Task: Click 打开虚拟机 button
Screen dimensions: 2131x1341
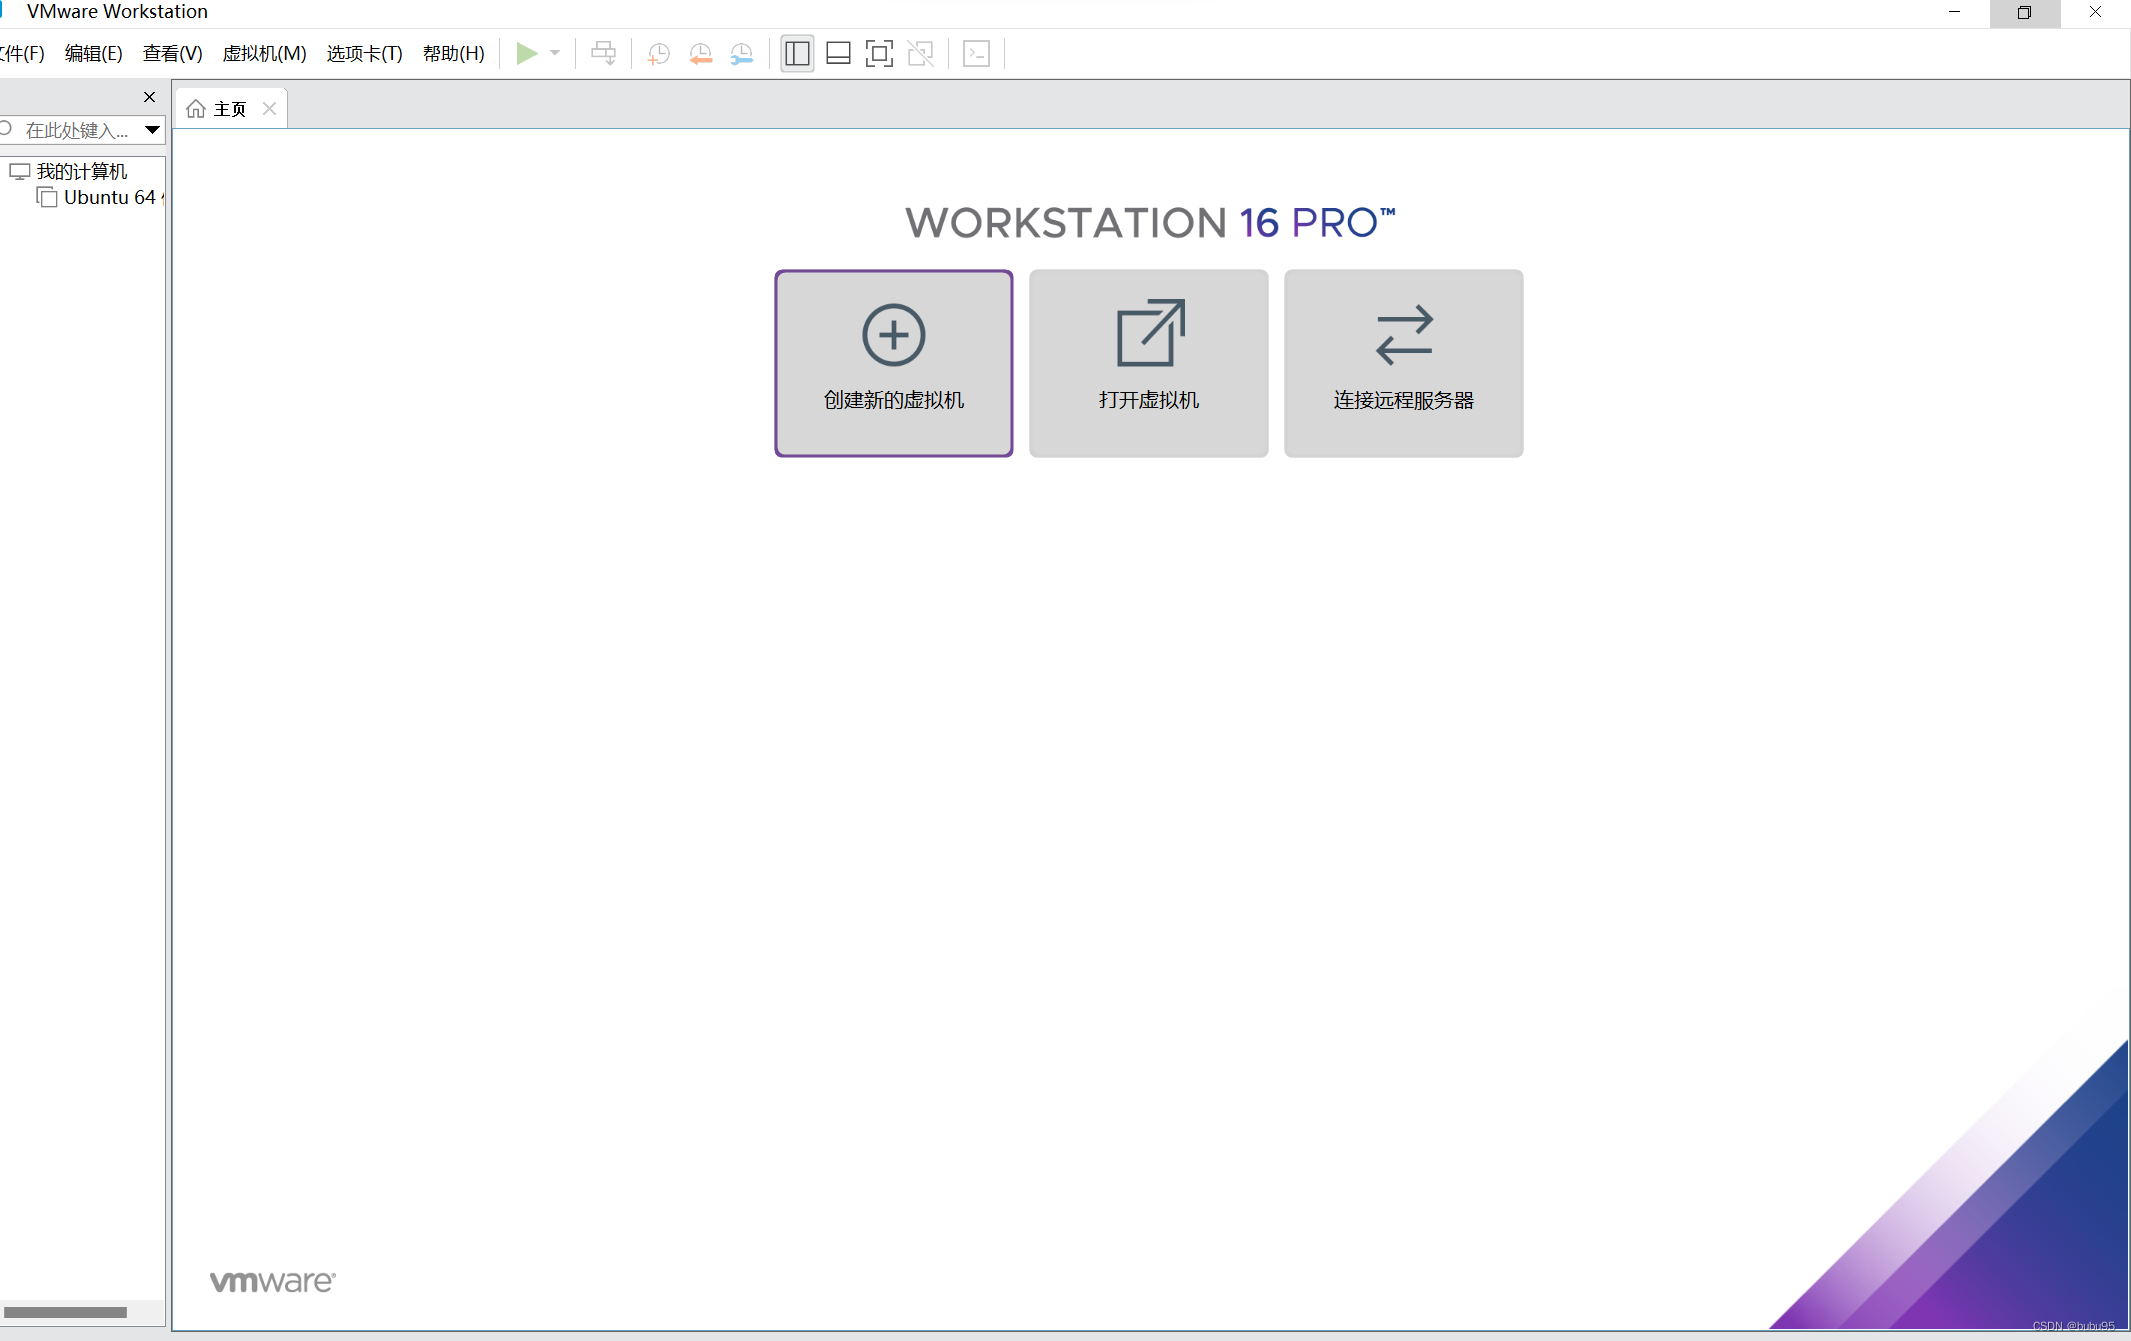Action: point(1148,363)
